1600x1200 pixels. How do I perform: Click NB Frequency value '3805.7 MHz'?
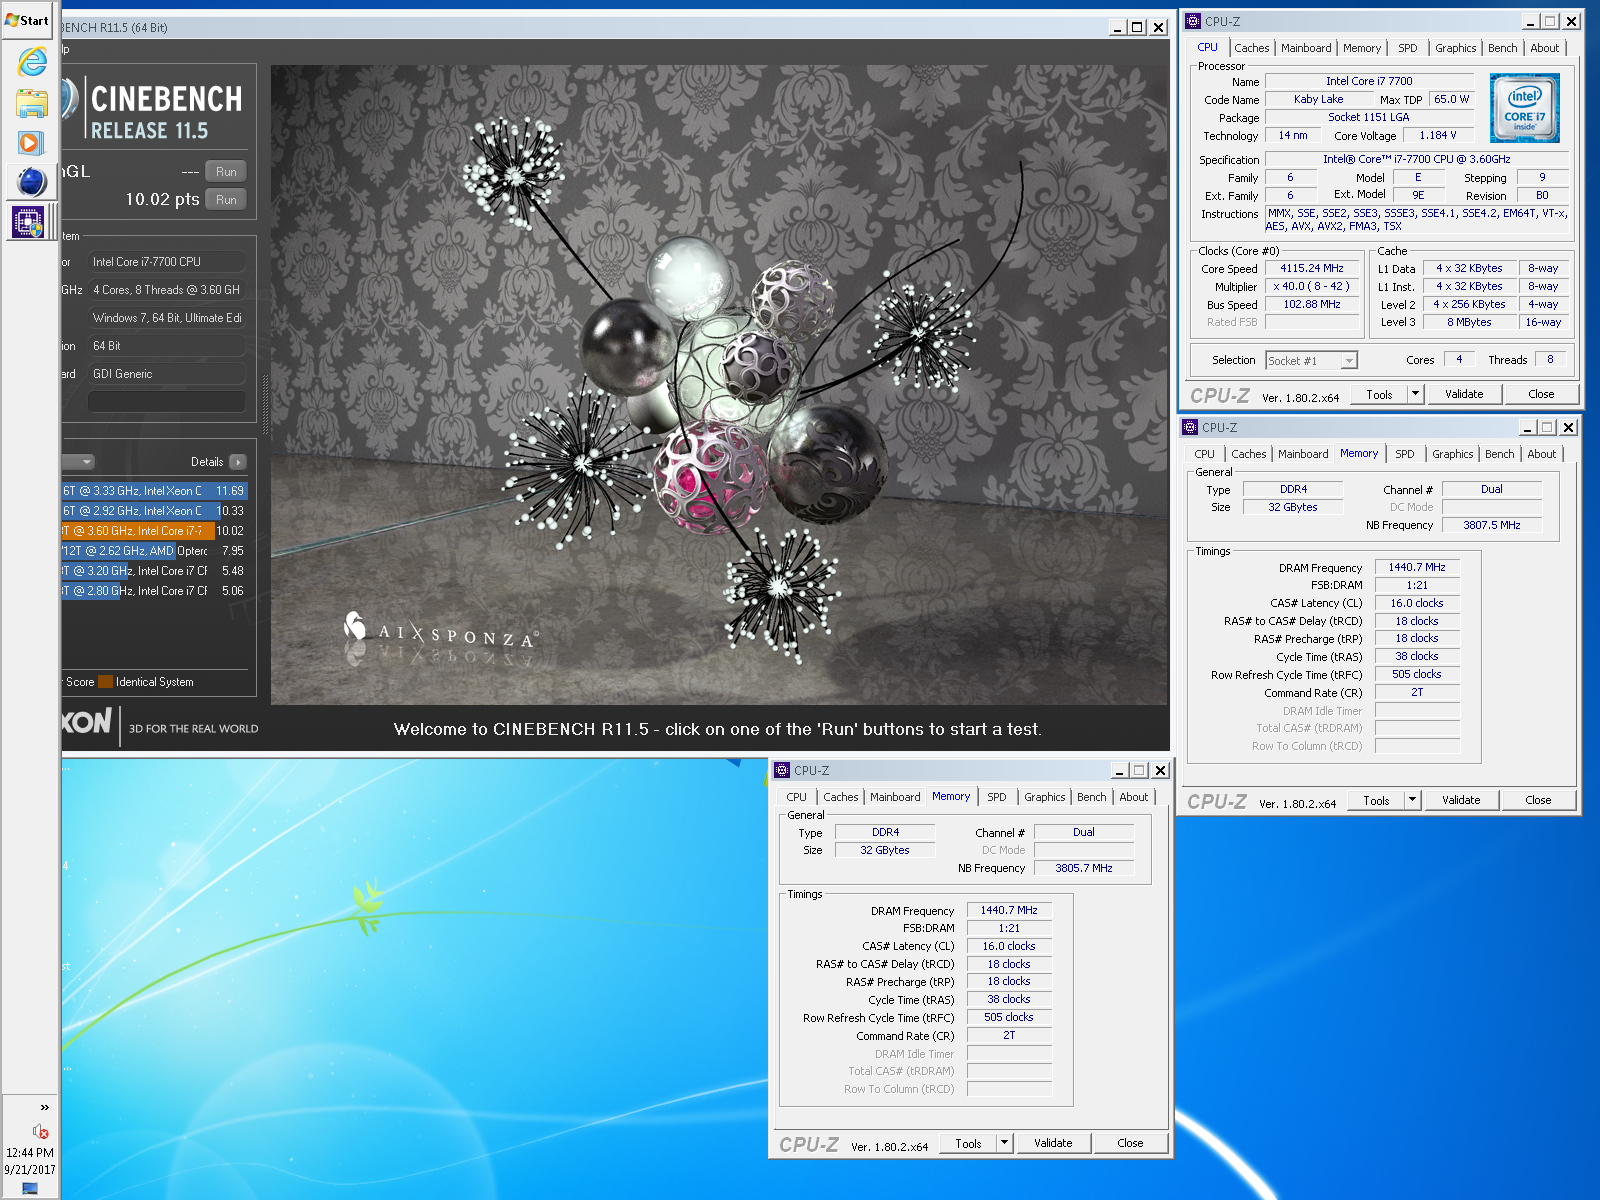tap(1084, 868)
